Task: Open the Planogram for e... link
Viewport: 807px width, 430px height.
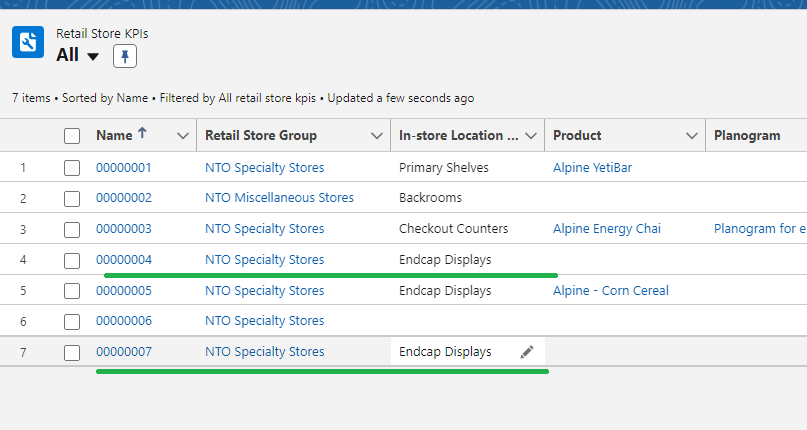Action: point(760,229)
